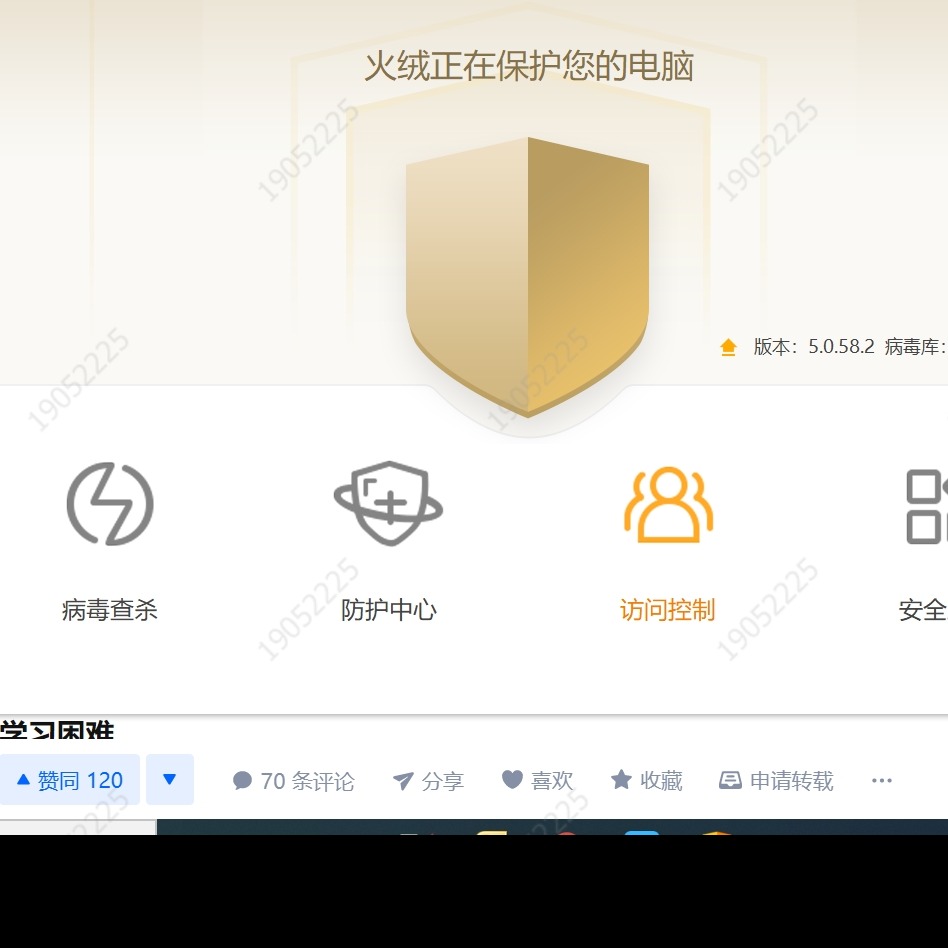Select the 防护中心 label
Screen dimensions: 948x948
[388, 610]
